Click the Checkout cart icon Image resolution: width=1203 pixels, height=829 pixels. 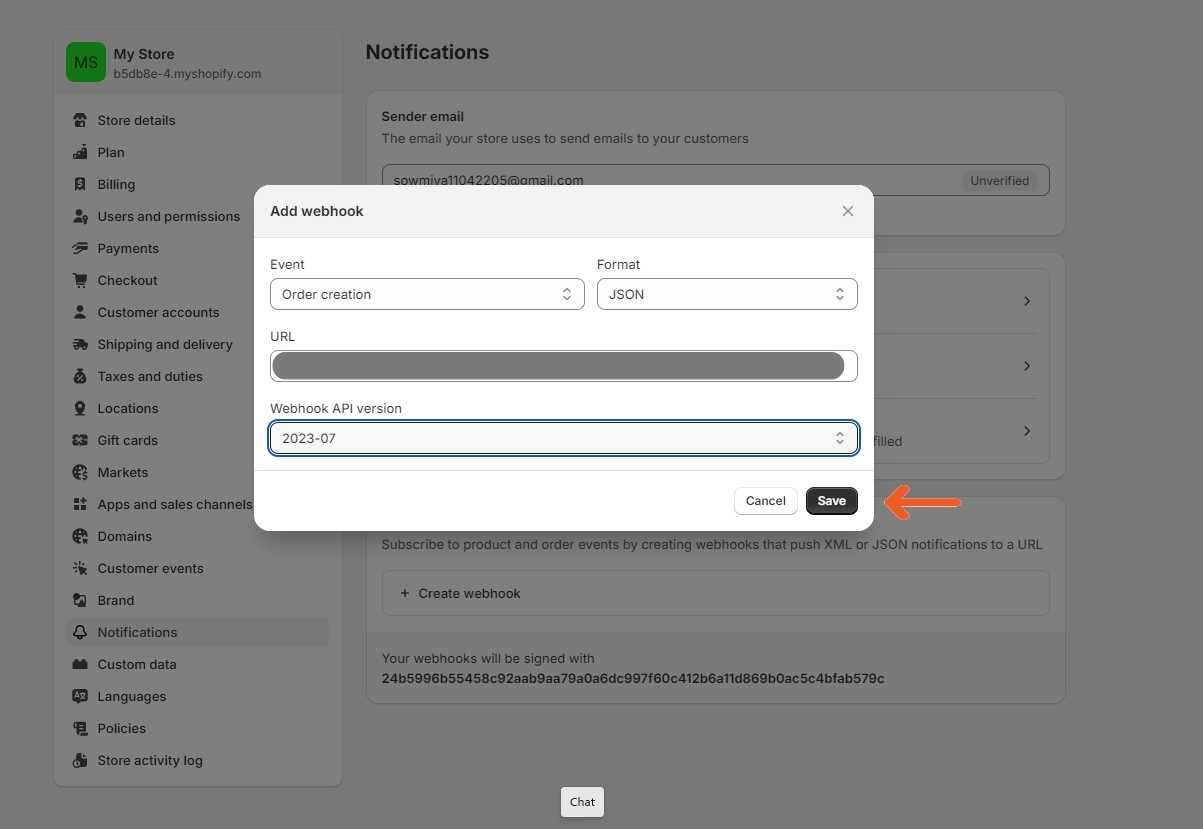coord(80,280)
